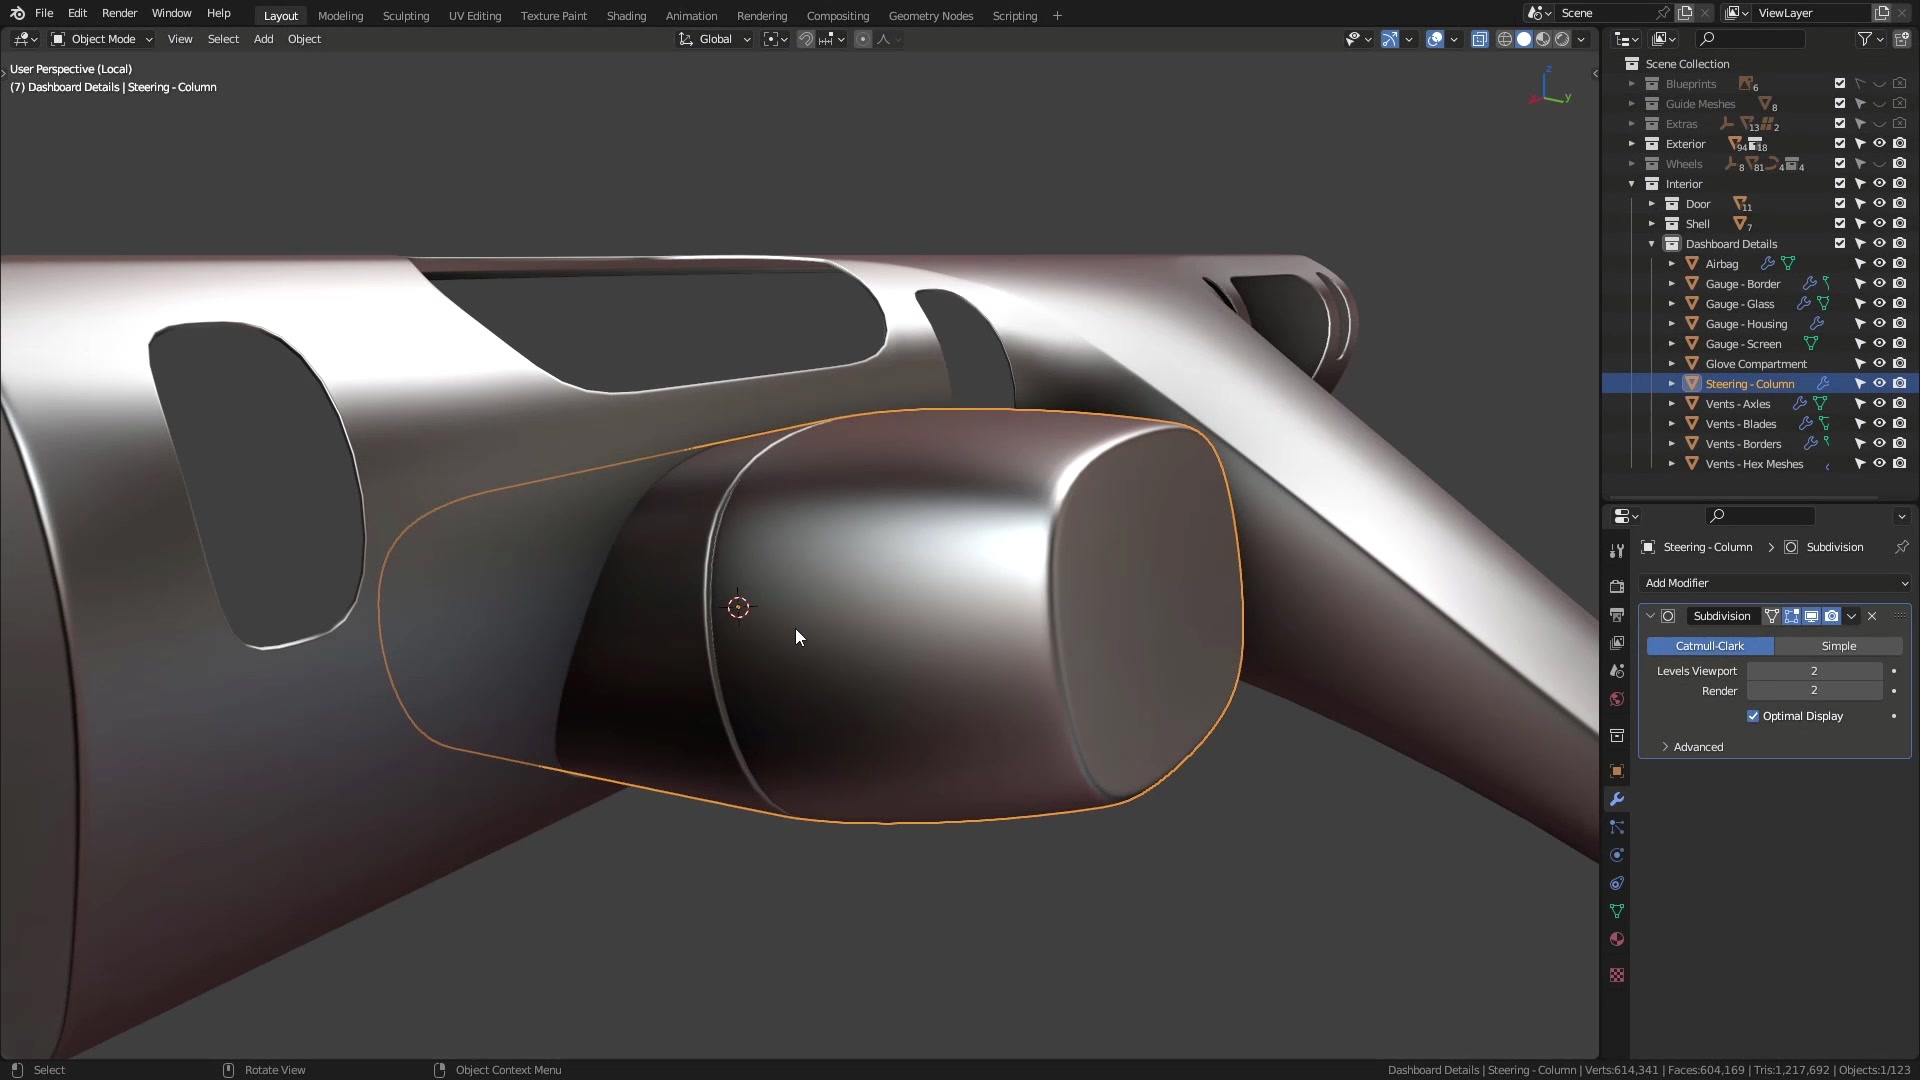The image size is (1920, 1080).
Task: Open the Collection properties tab
Action: coord(1617,736)
